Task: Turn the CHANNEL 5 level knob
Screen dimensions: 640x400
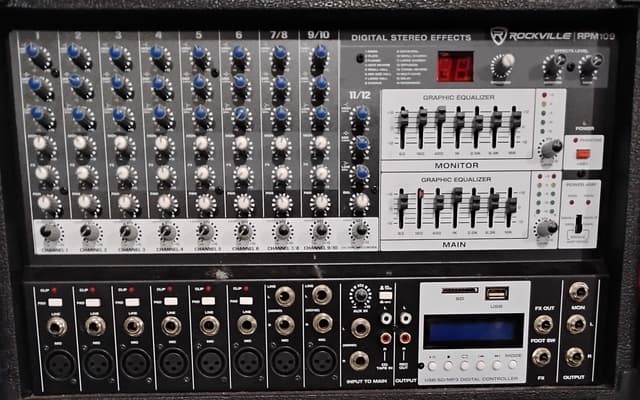Action: click(x=206, y=231)
